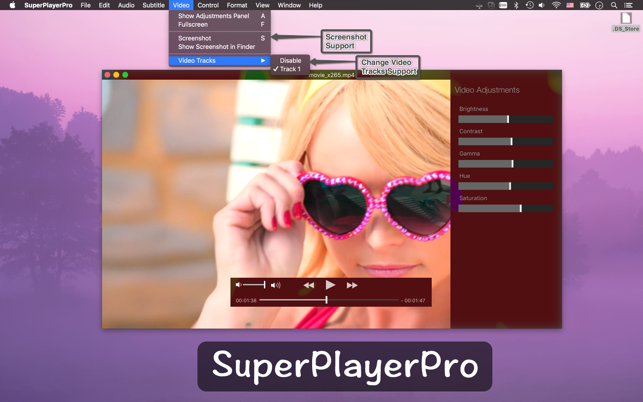The image size is (643, 402).
Task: Close the open Video menu
Action: click(x=181, y=5)
